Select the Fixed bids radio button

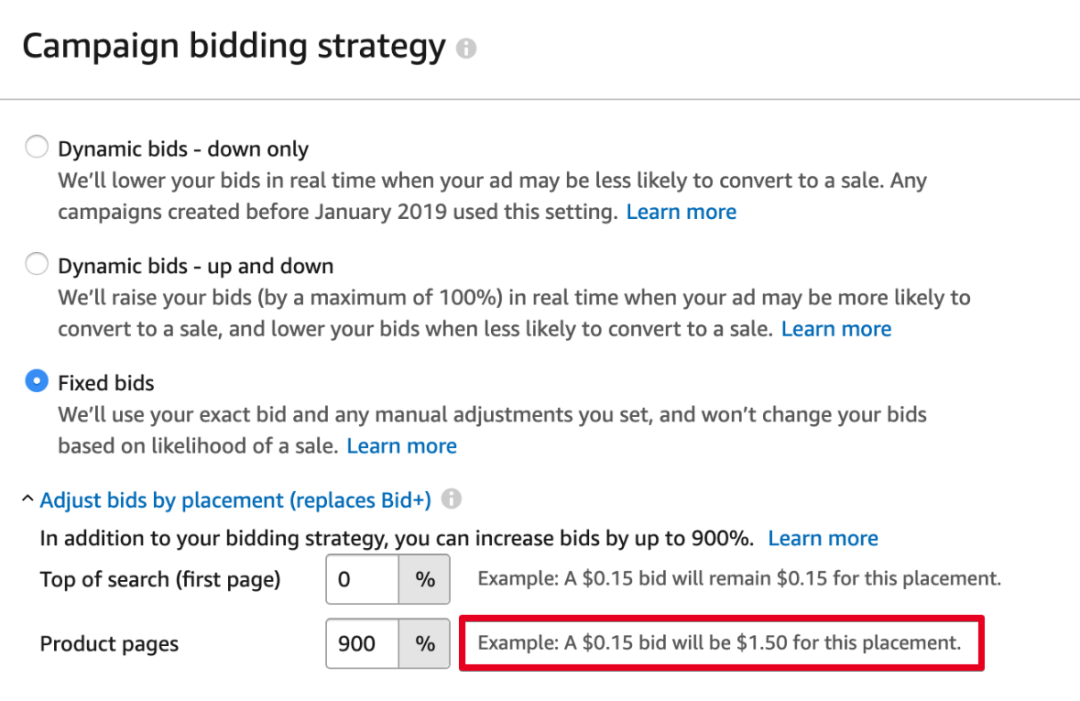pos(37,381)
